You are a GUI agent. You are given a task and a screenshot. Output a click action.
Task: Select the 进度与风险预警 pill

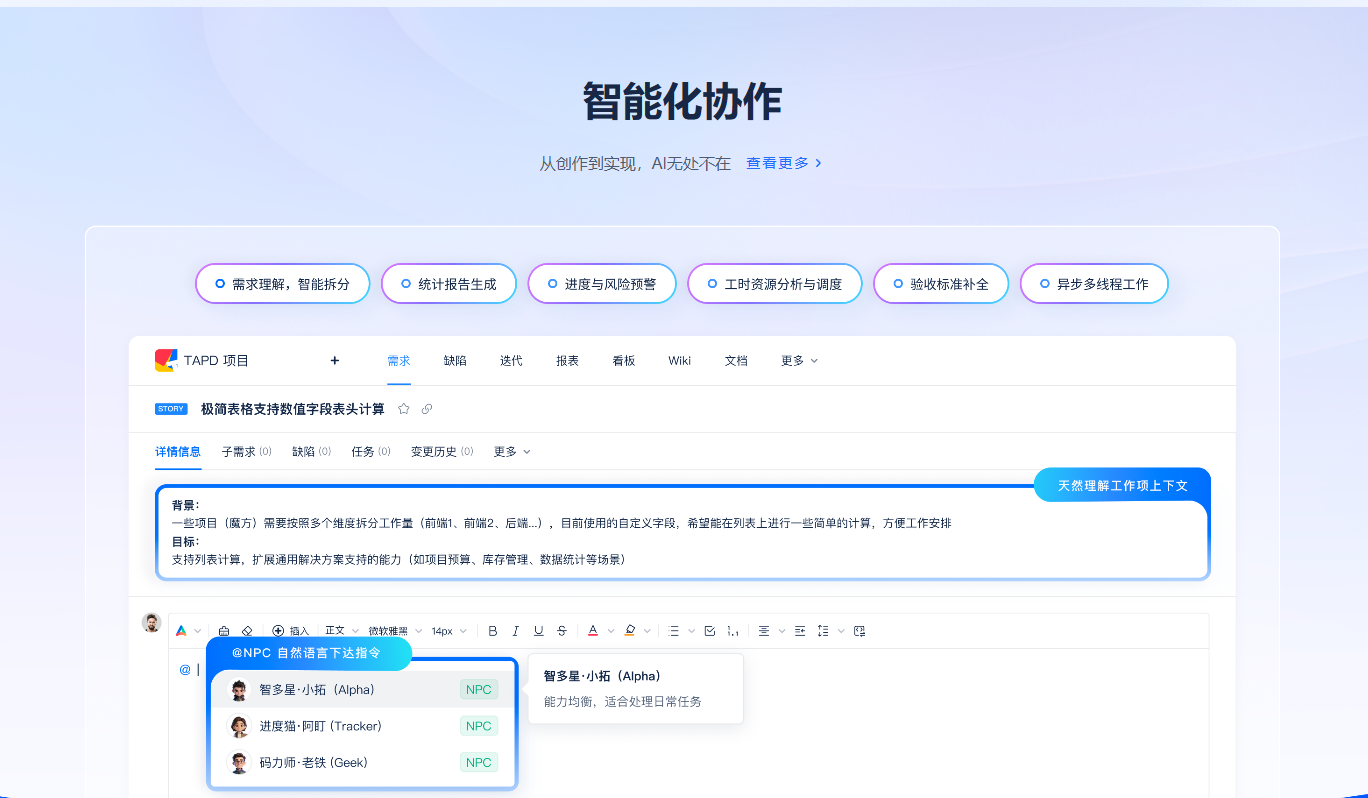tap(601, 284)
